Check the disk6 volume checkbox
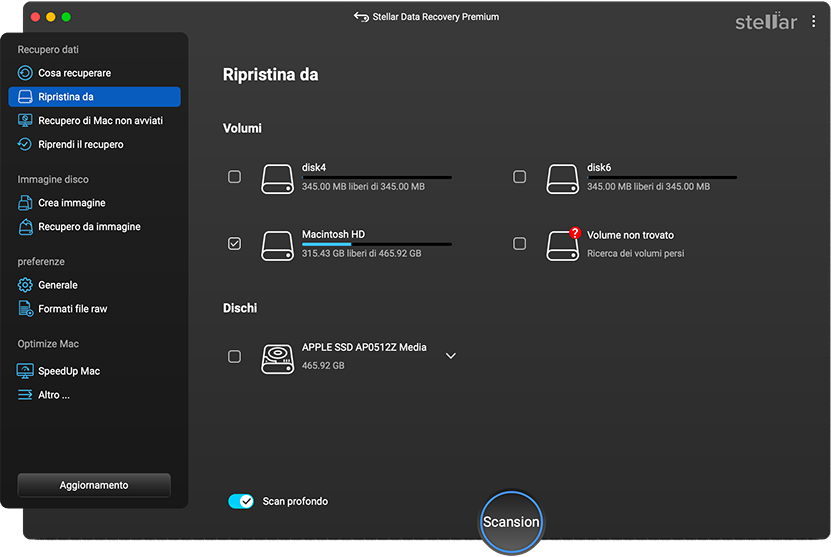The height and width of the screenshot is (557, 831). pyautogui.click(x=519, y=176)
